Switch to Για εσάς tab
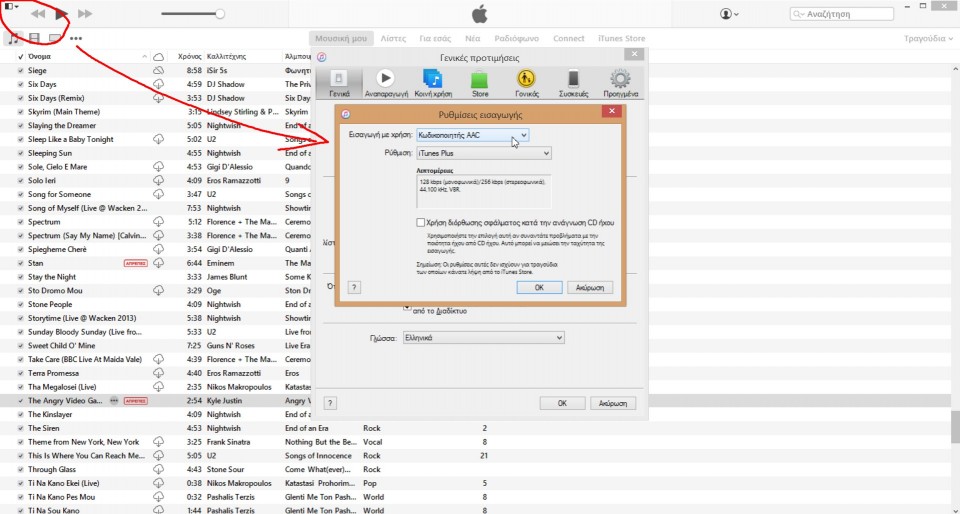Viewport: 960px width, 514px height. click(x=435, y=39)
